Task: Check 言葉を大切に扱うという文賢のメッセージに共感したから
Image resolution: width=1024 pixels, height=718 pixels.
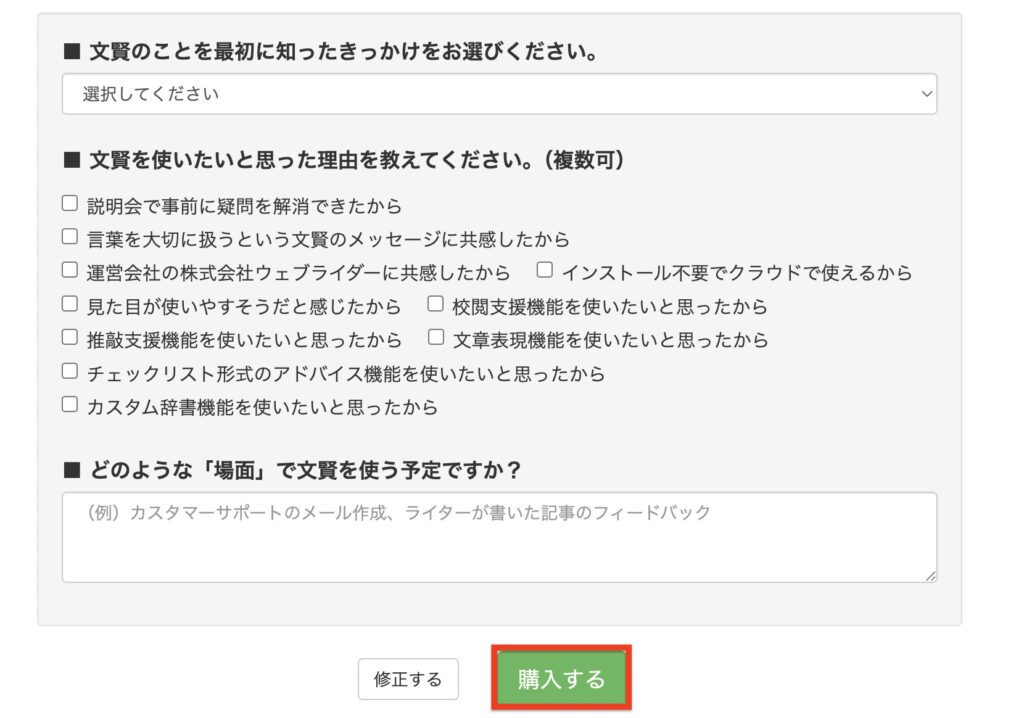Action: tap(70, 238)
